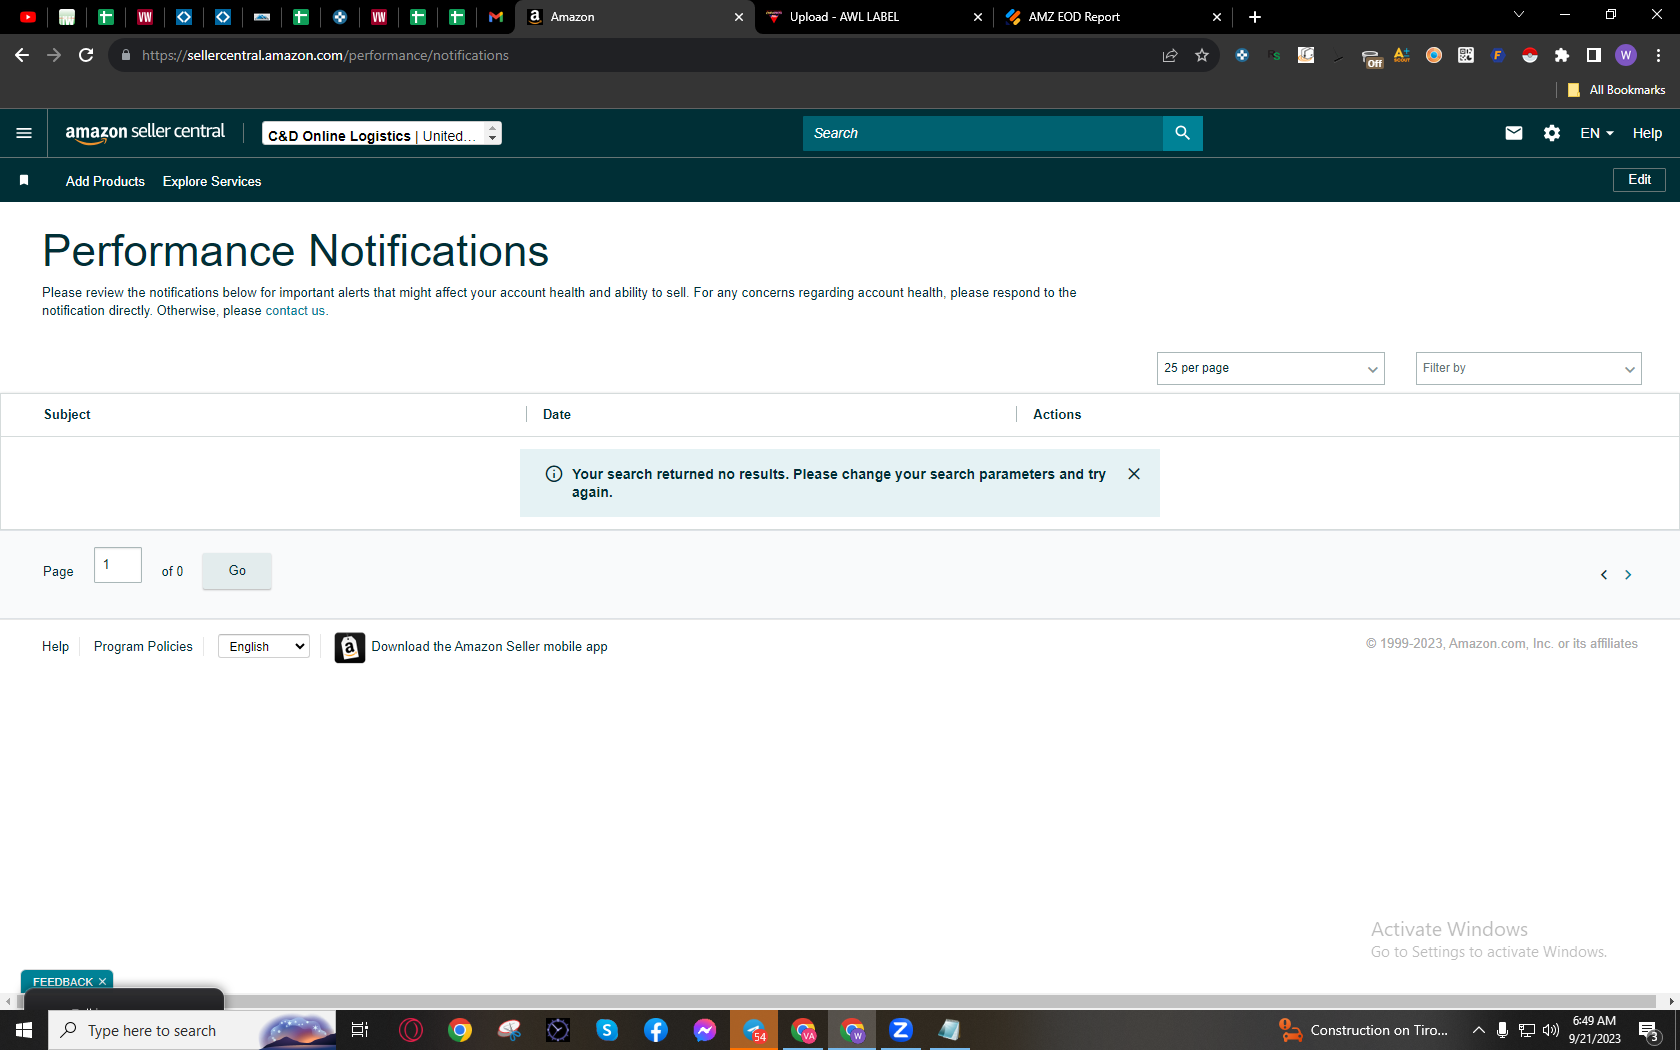Expand the 25 per page dropdown

point(1270,368)
